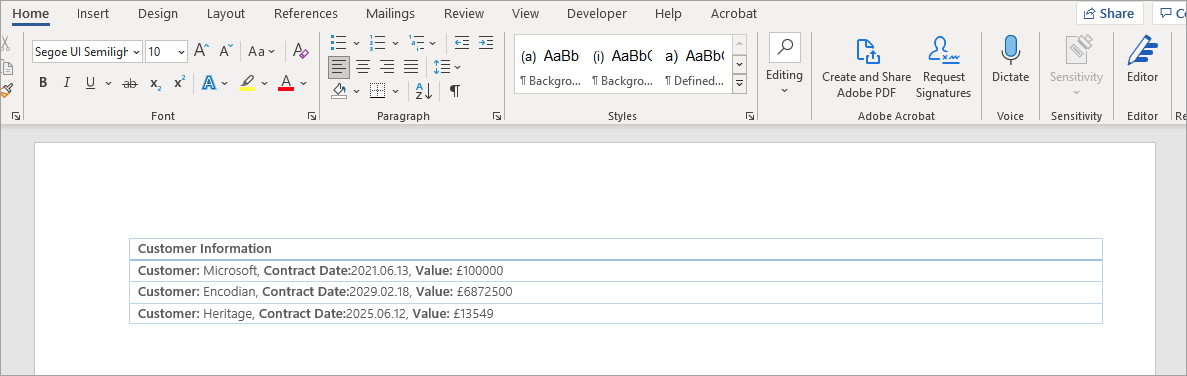Click Increase Font Size icon
The image size is (1187, 376).
coord(201,51)
